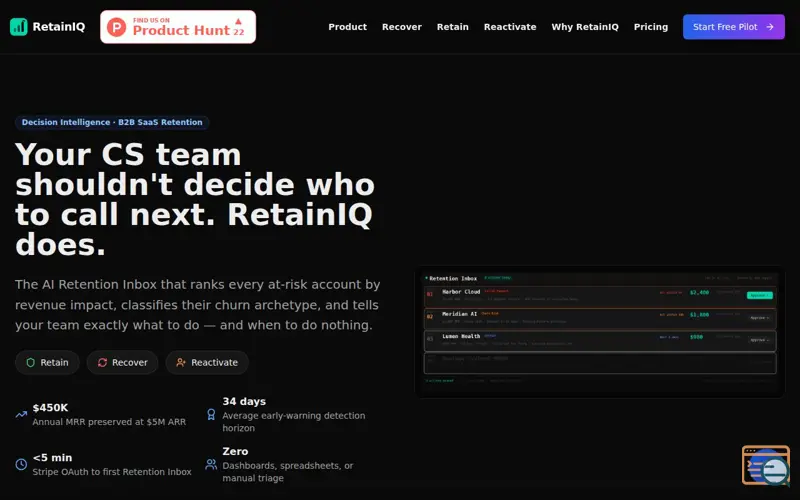The image size is (800, 500).
Task: Click the Retention Inbox title in preview
Action: coord(453,279)
